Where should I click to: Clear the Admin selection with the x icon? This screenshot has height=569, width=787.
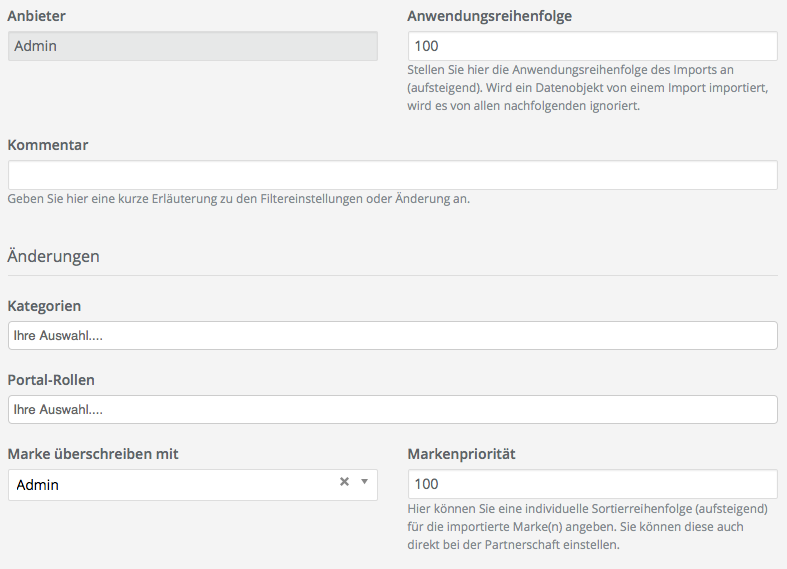click(344, 482)
